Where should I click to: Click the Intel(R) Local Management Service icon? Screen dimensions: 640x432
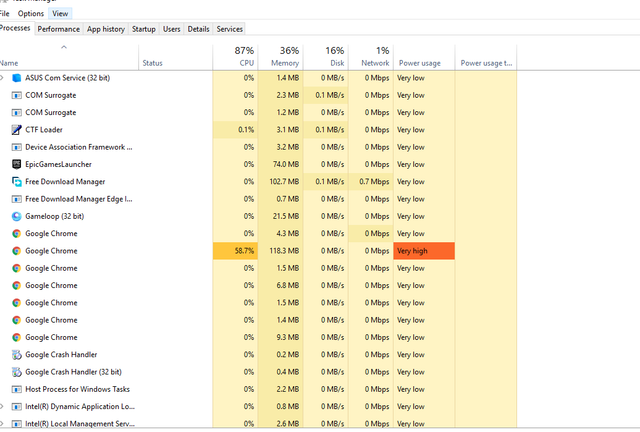pos(16,424)
